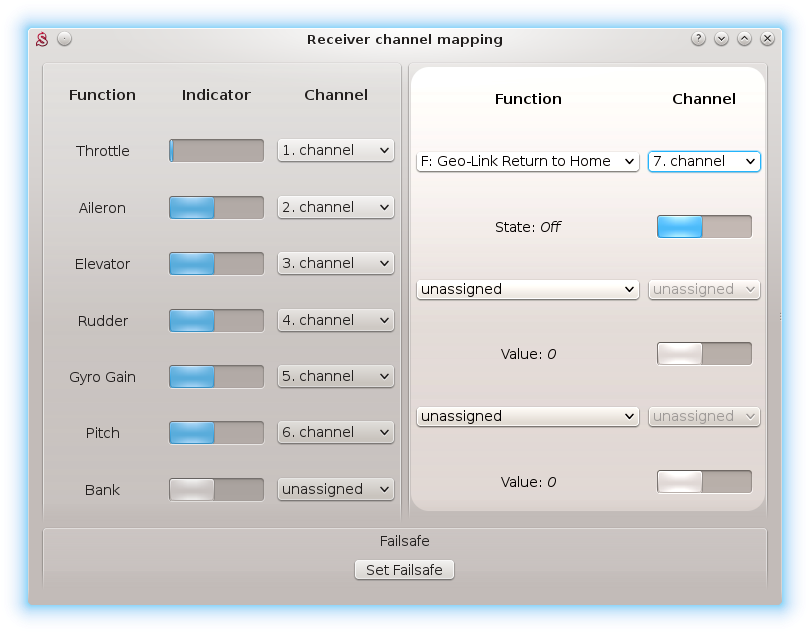Click the Bank indicator bar

pos(217,490)
